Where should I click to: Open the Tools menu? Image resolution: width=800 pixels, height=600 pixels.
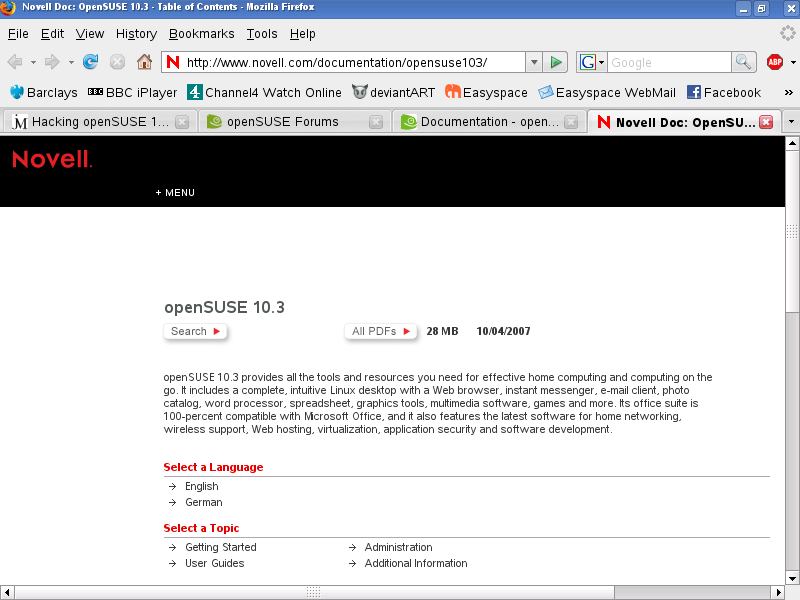pos(262,34)
